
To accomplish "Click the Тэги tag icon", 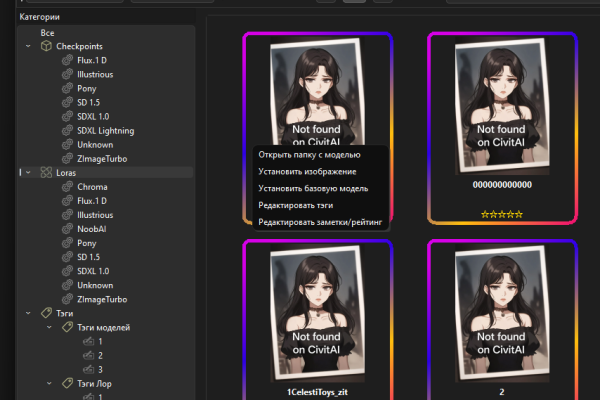I will tap(46, 313).
